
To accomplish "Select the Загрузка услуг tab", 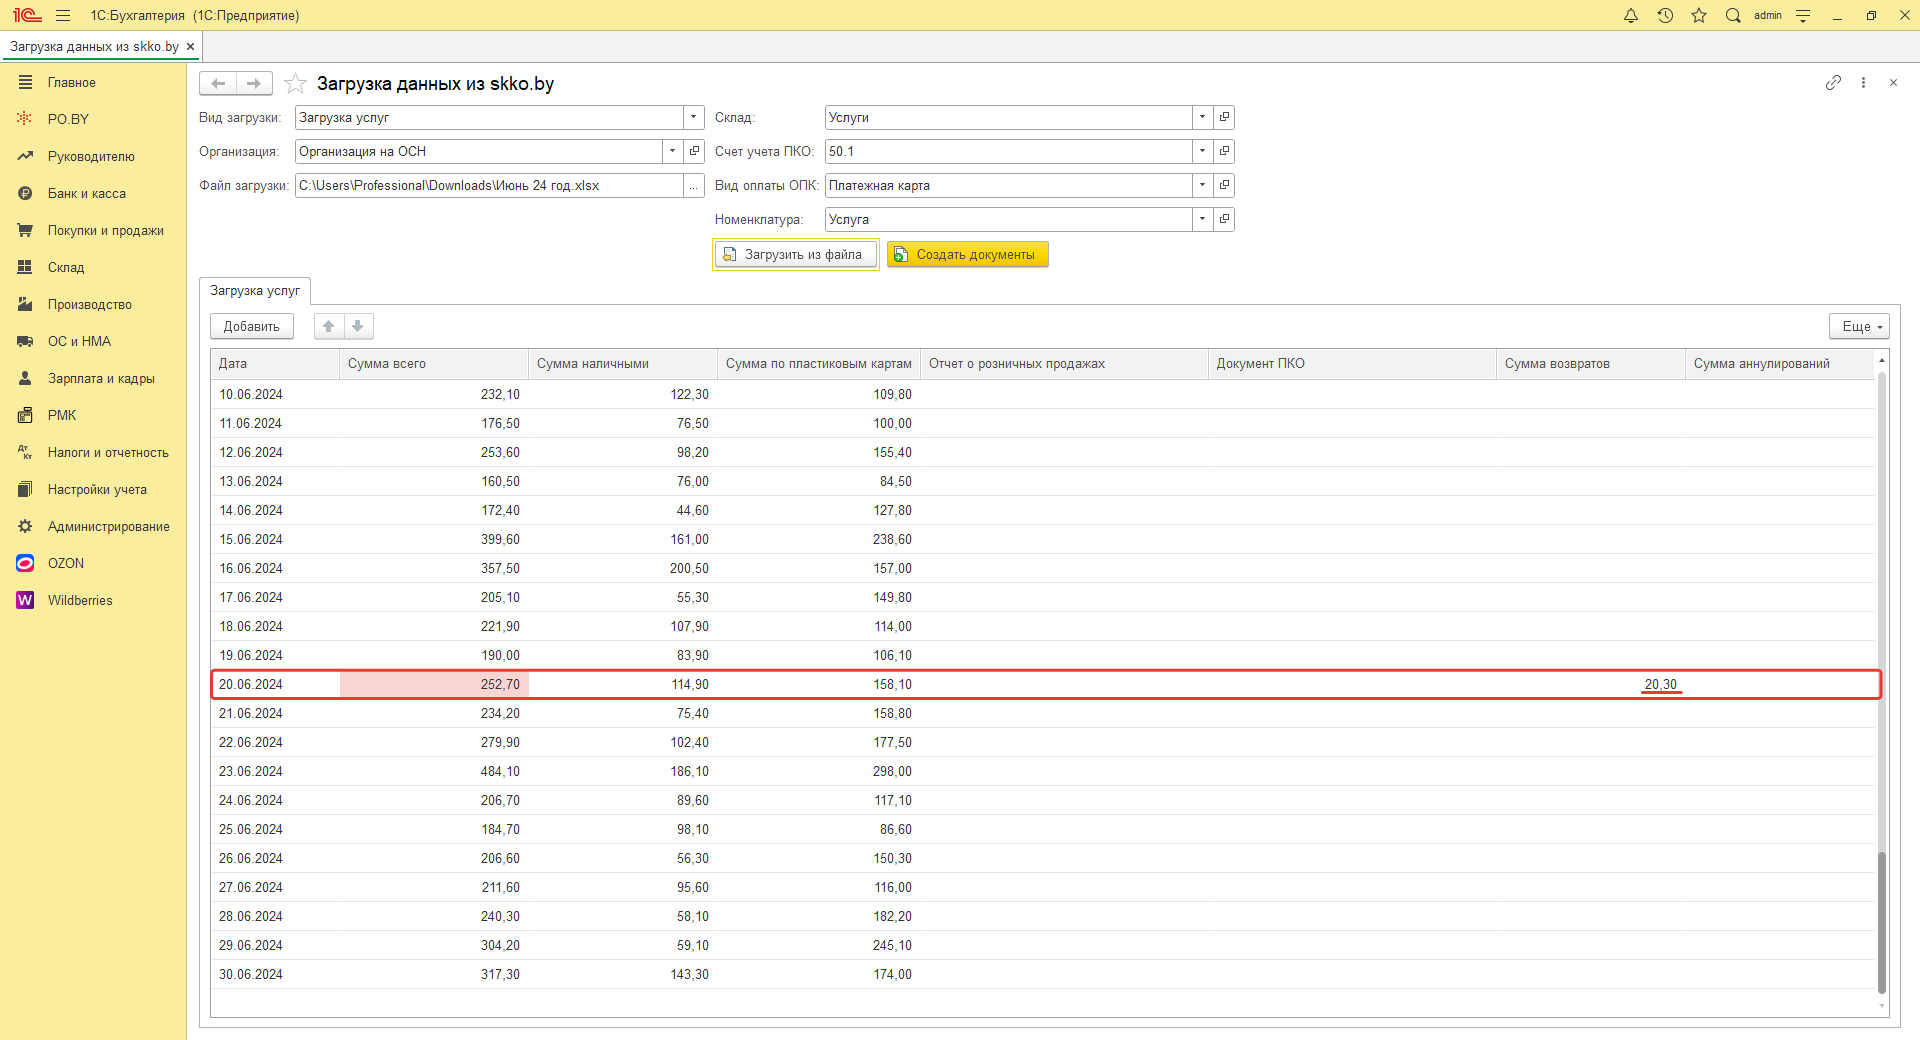I will pyautogui.click(x=255, y=291).
